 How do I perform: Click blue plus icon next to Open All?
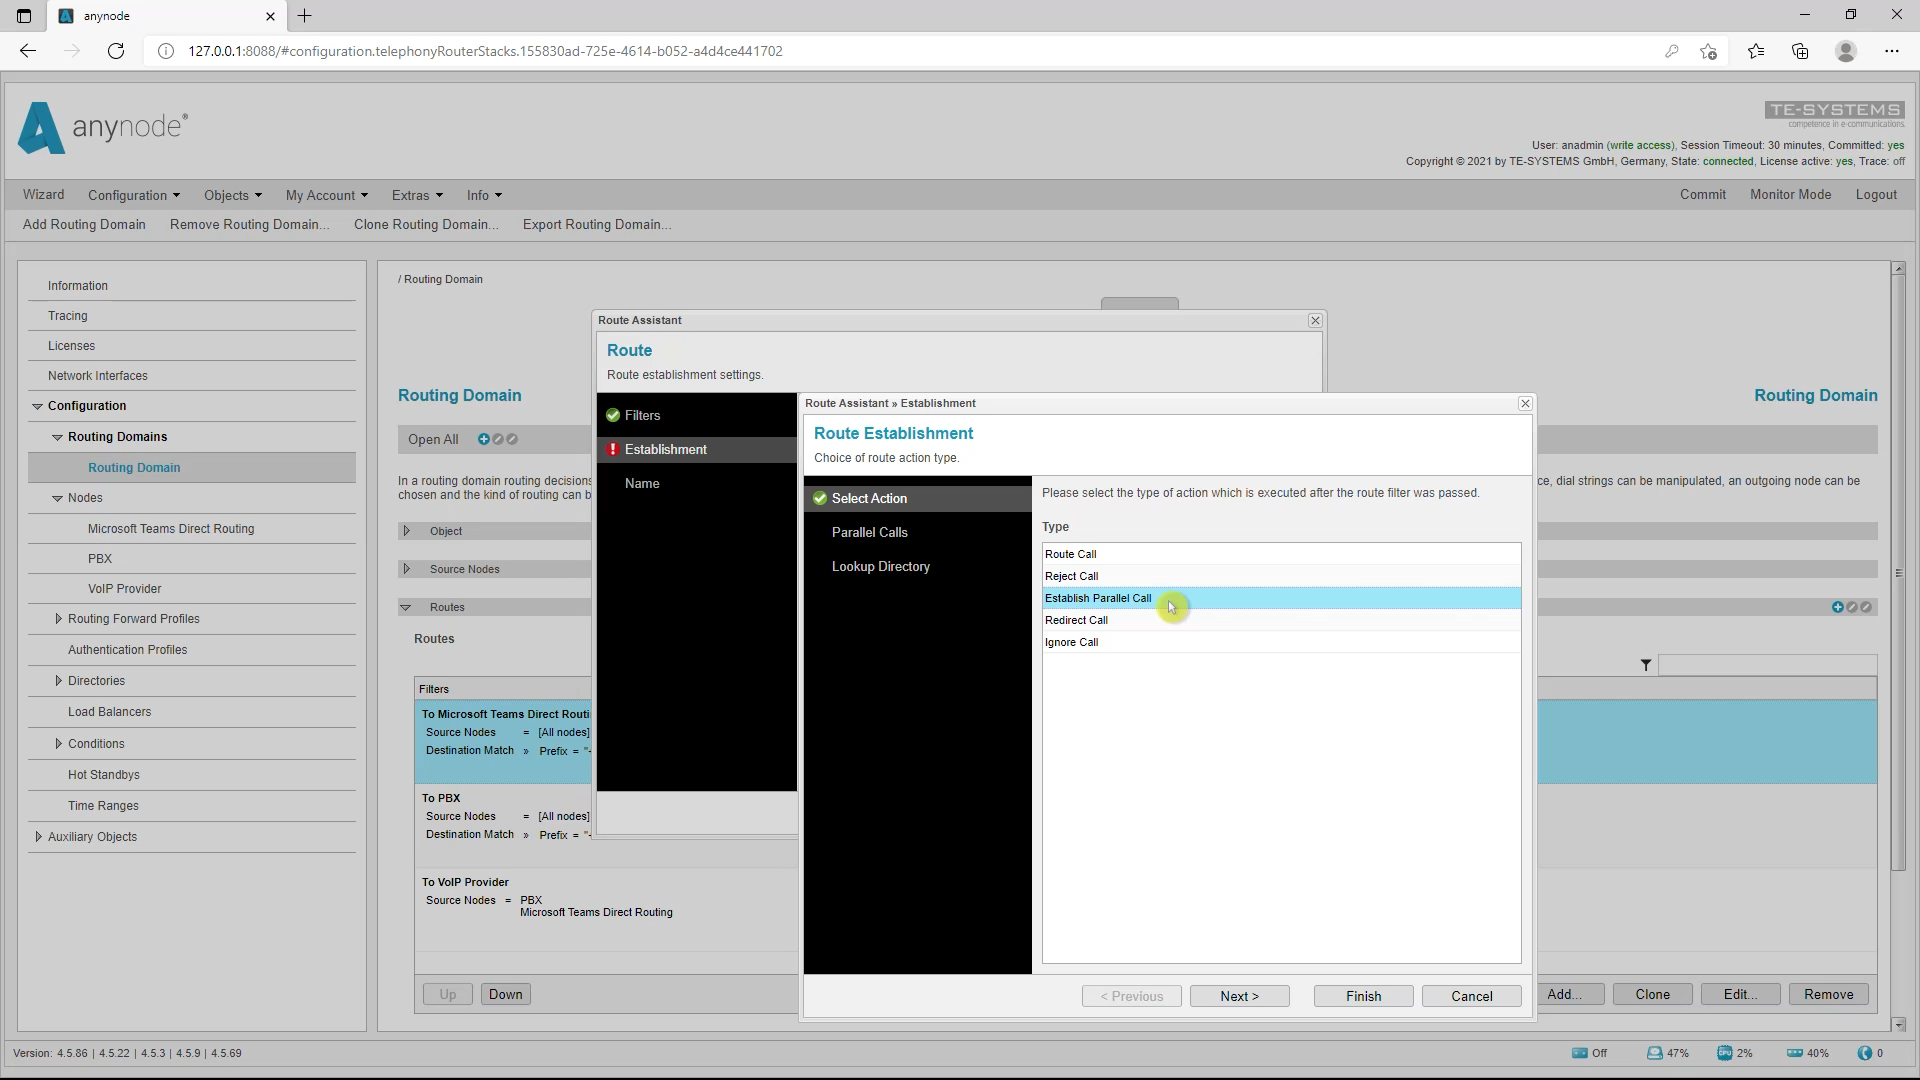(484, 439)
